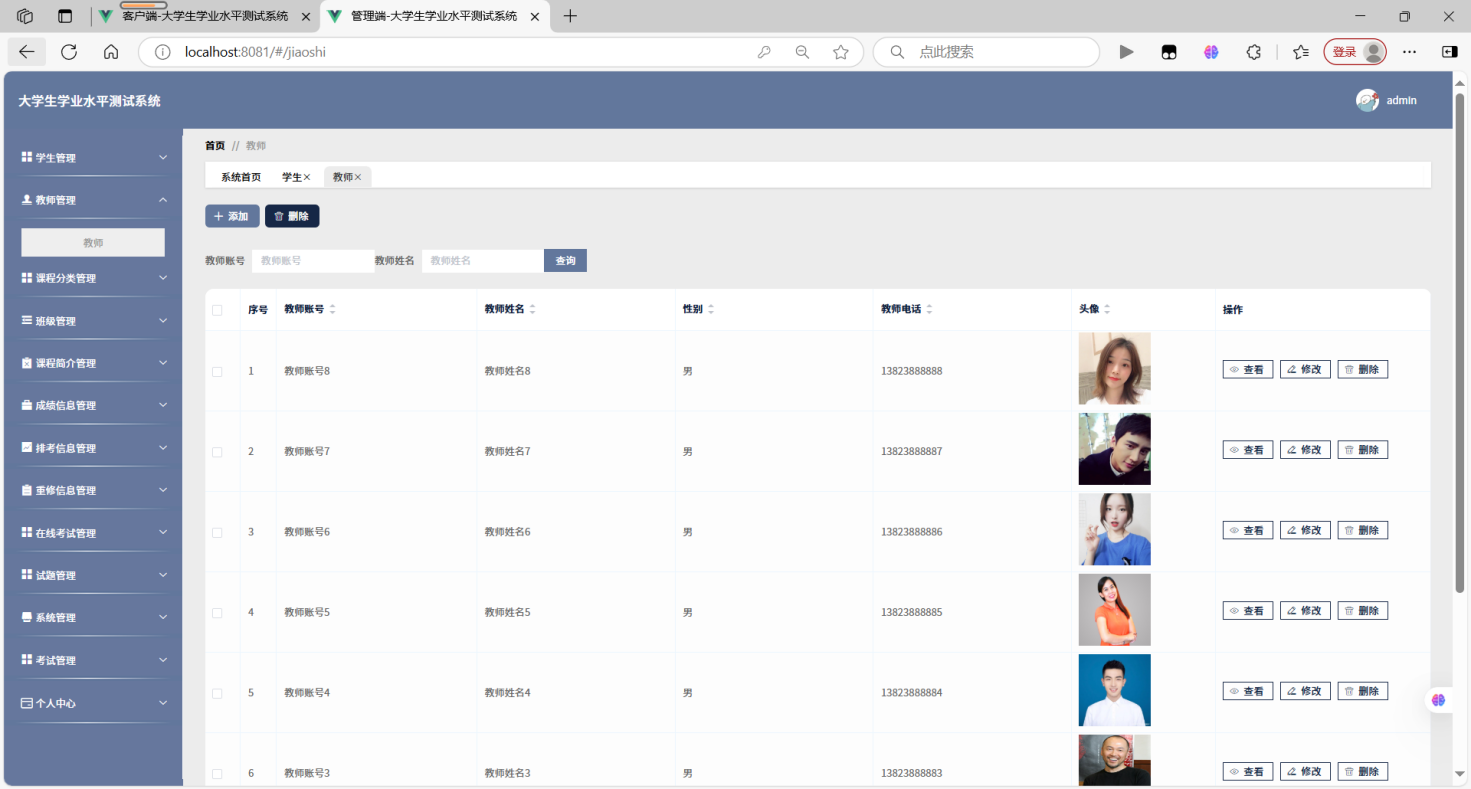The width and height of the screenshot is (1471, 789).
Task: Select the row checkbox for 教师账号4
Action: [x=217, y=693]
